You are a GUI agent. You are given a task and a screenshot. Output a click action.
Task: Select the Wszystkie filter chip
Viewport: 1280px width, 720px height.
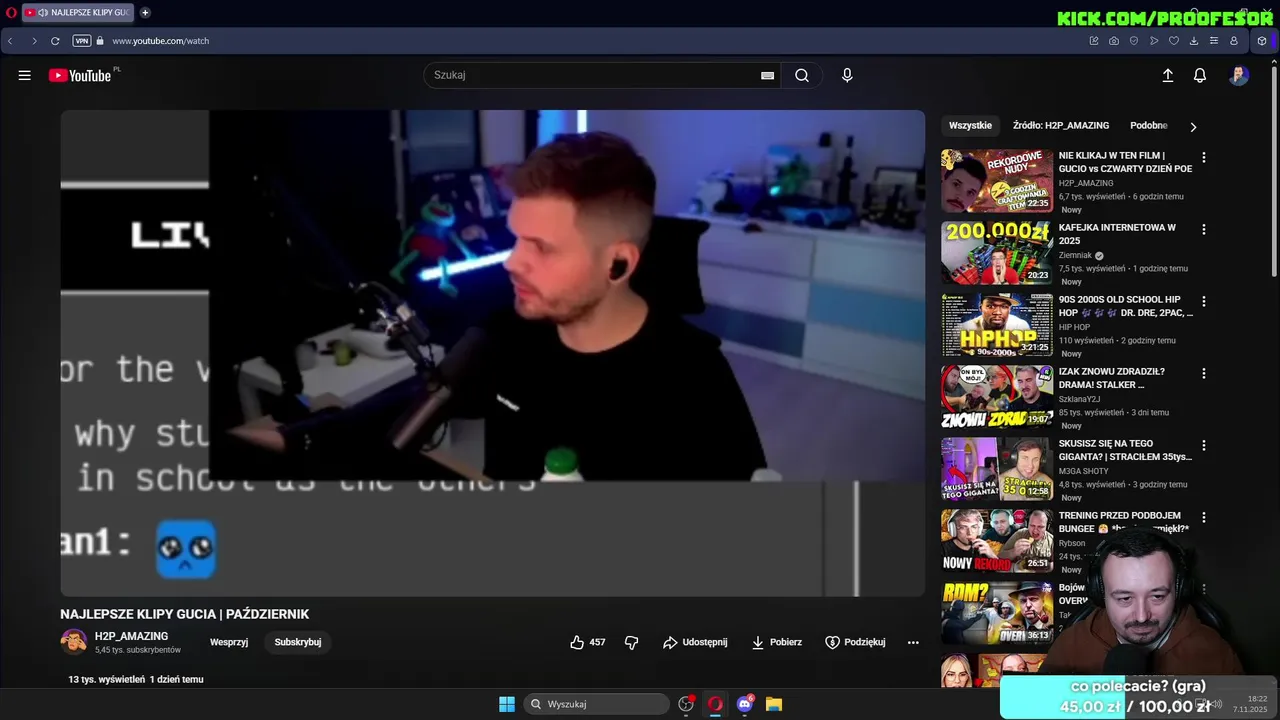pyautogui.click(x=970, y=126)
